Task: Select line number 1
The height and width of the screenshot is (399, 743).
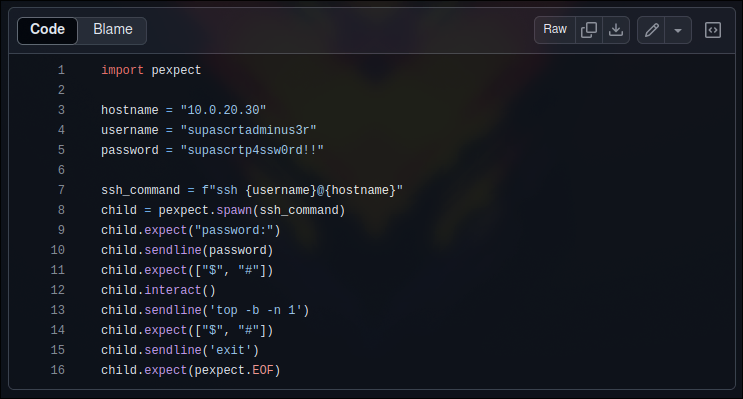Action: (61, 70)
